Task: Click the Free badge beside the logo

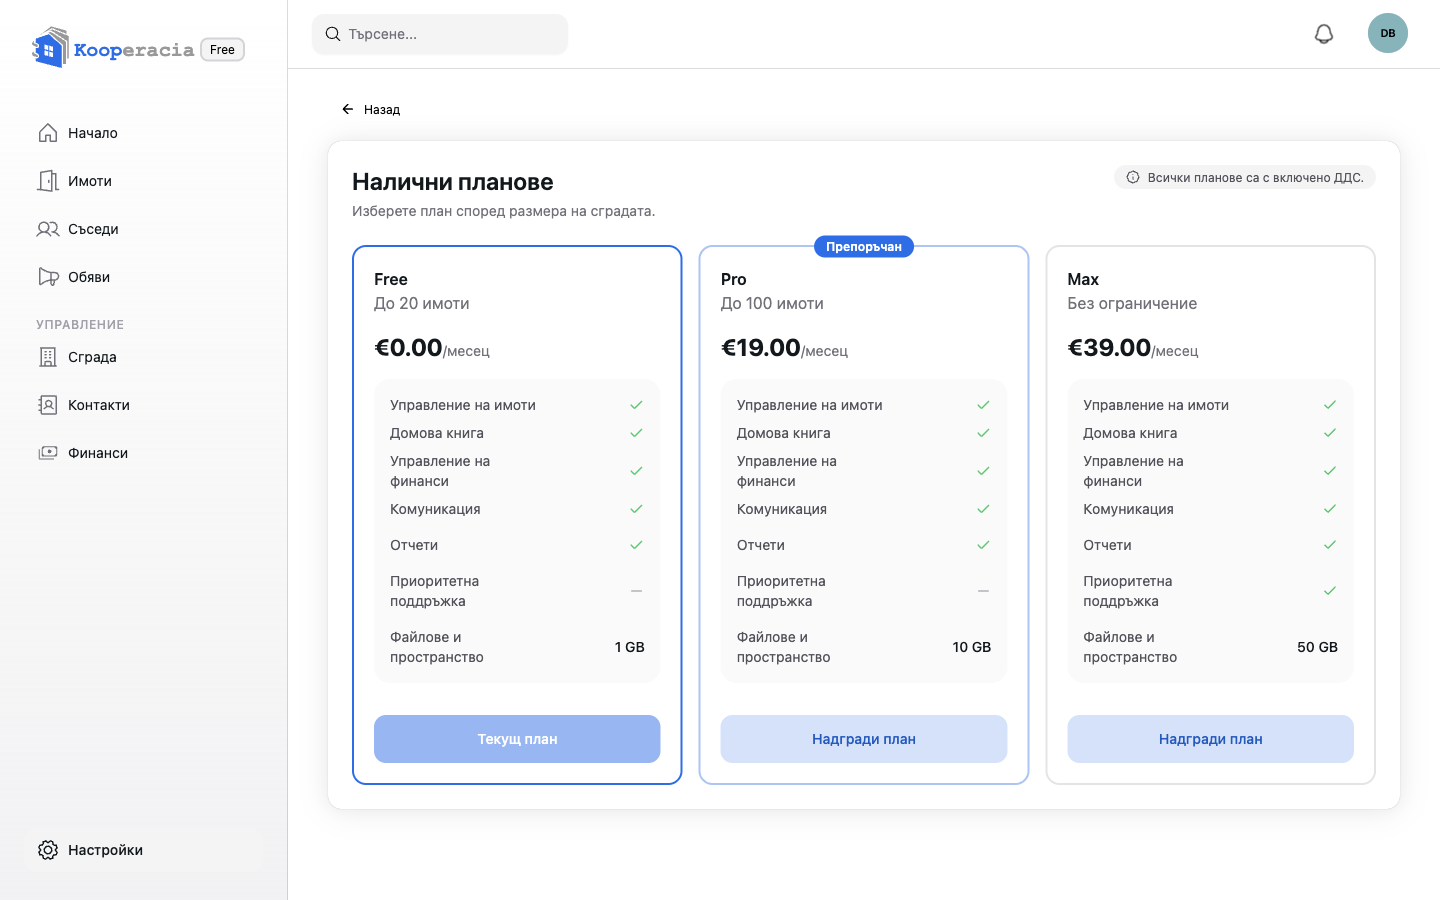Action: click(223, 49)
